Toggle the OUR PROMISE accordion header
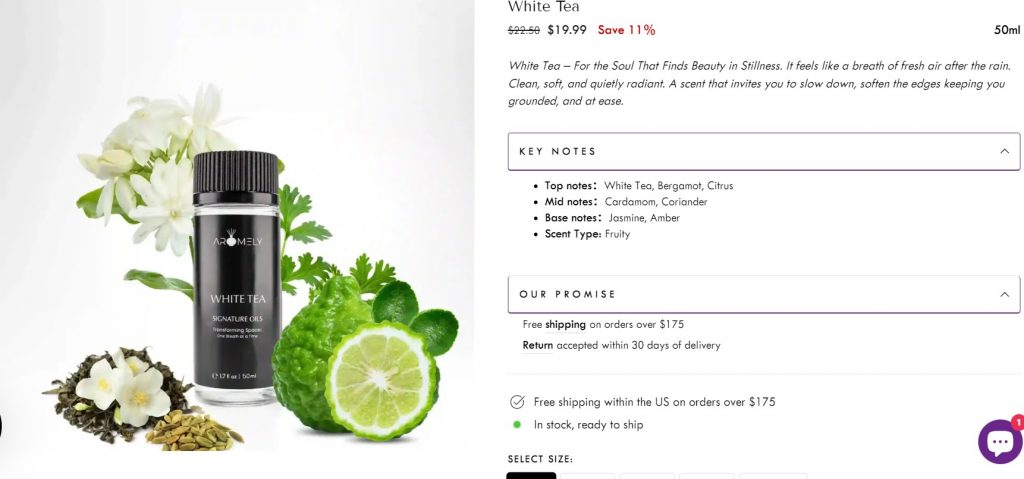The width and height of the screenshot is (1024, 479). click(x=764, y=294)
